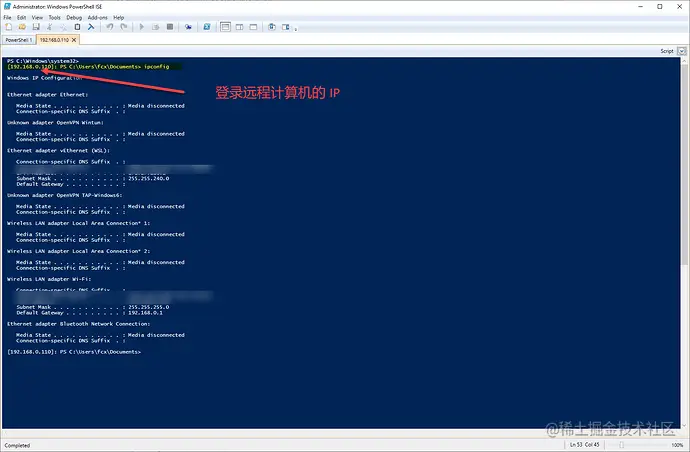Open the Edit menu

point(22,18)
